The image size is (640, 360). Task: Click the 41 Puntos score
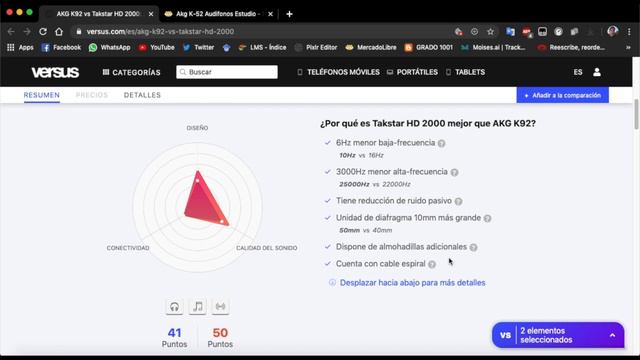tap(174, 338)
